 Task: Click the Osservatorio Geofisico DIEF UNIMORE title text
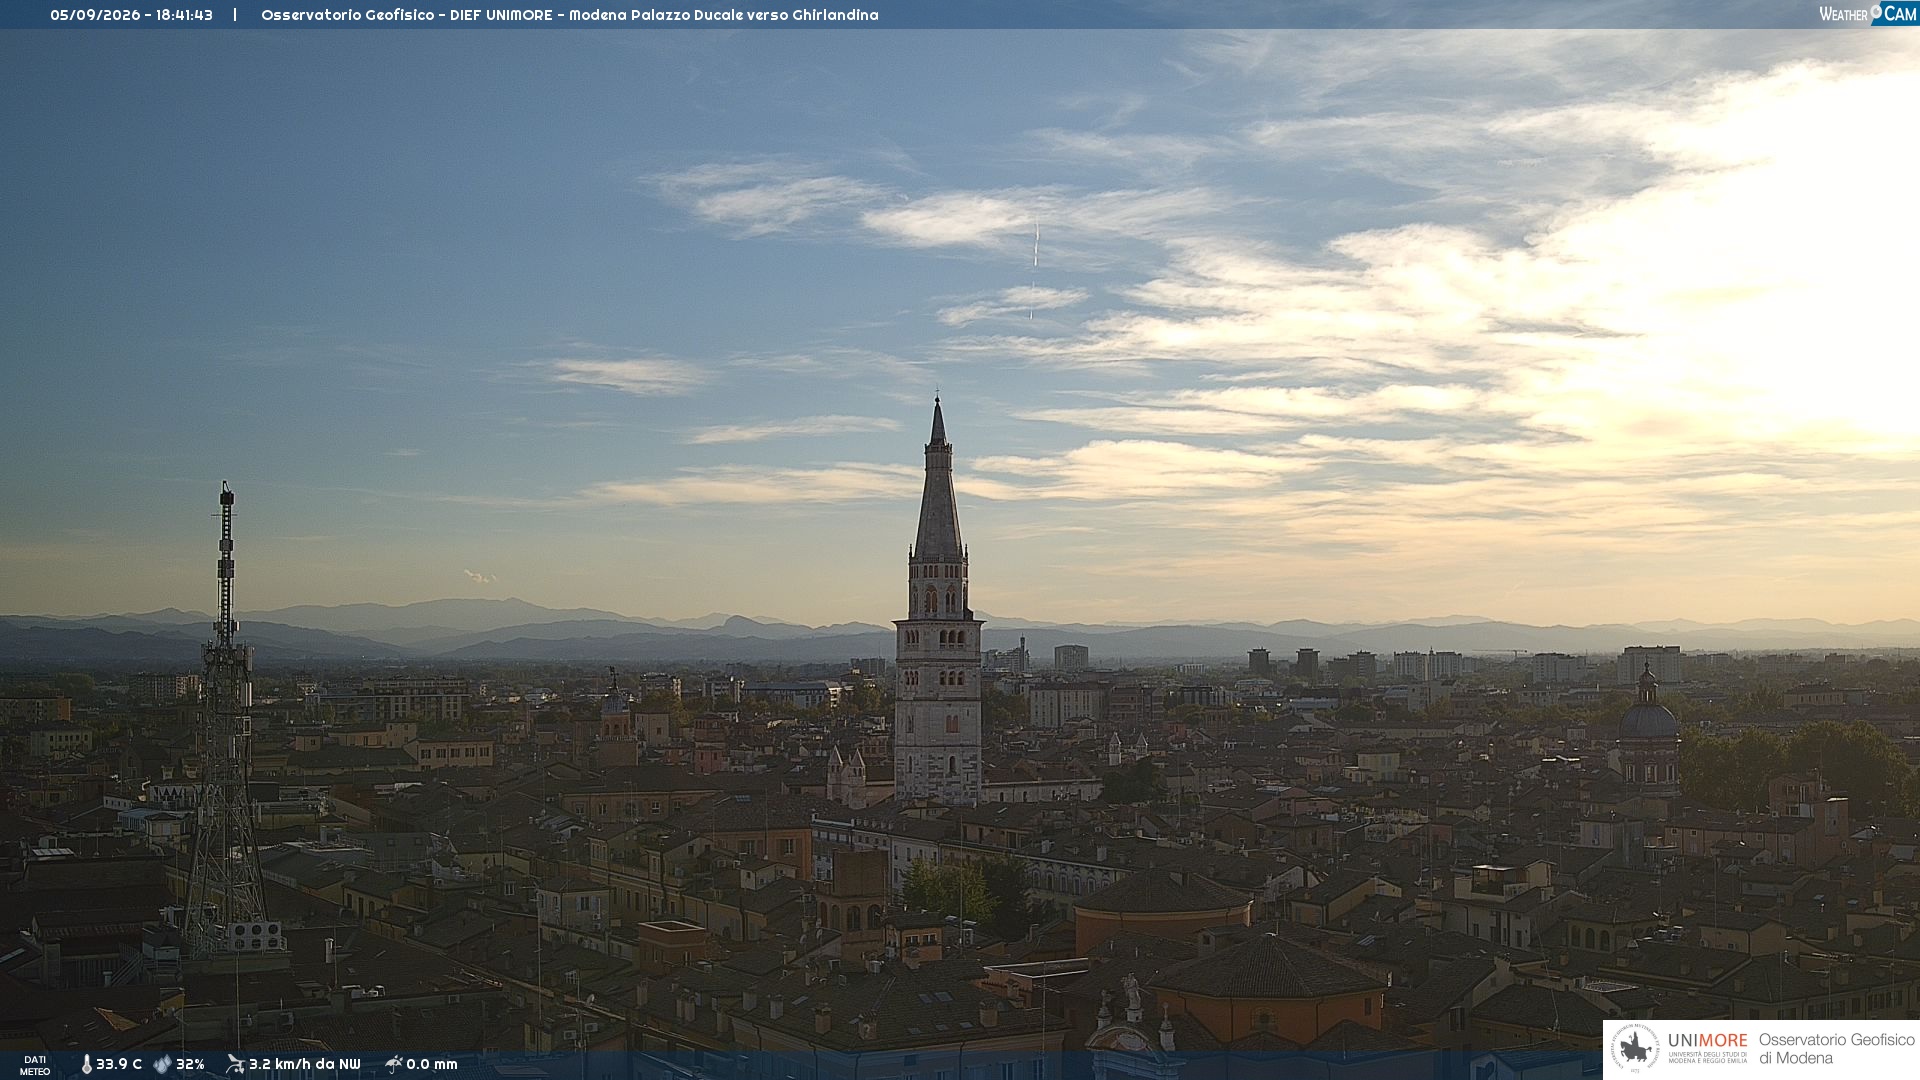(x=407, y=15)
